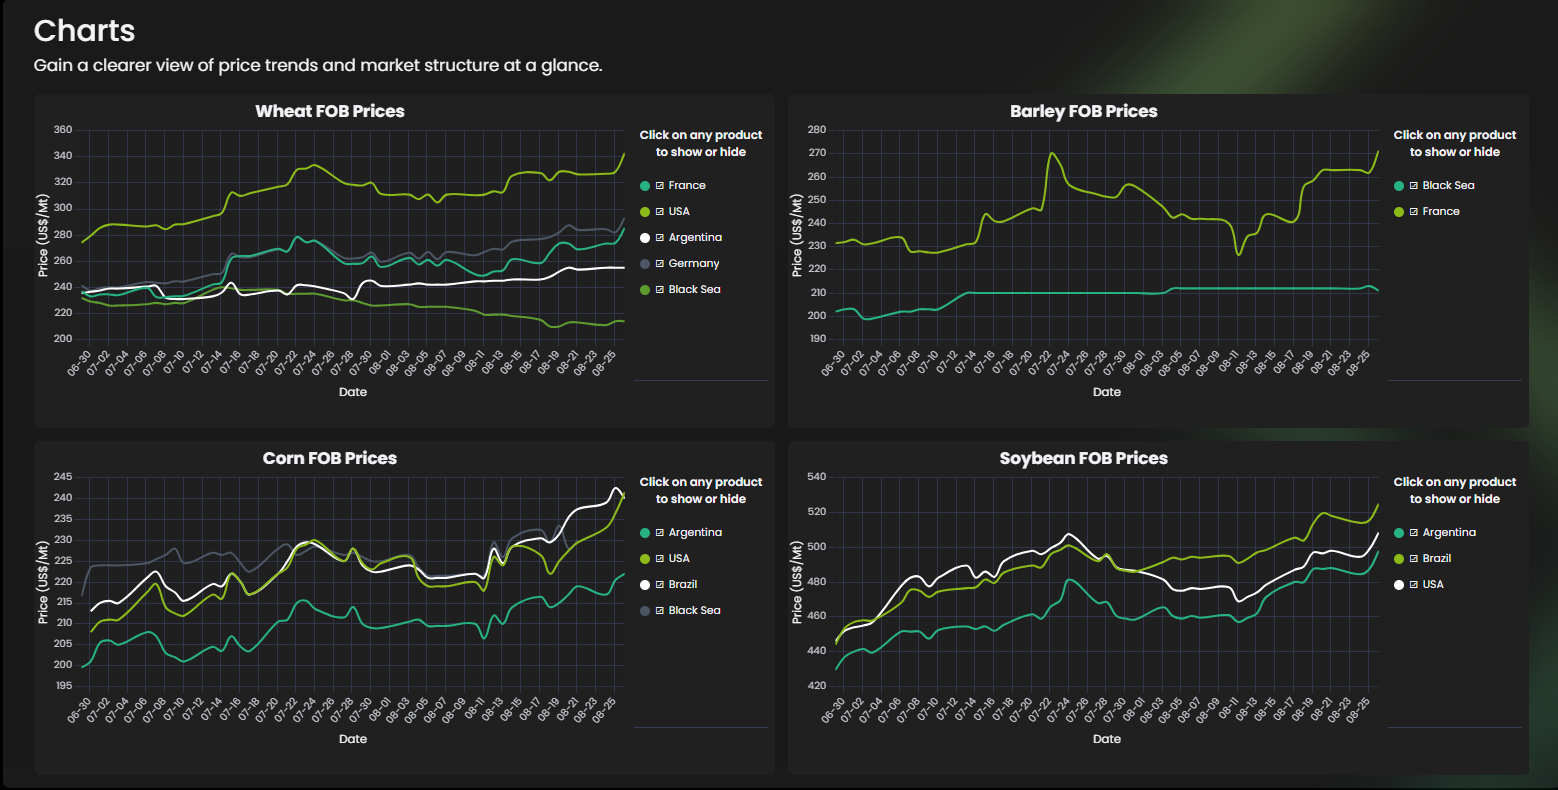Viewport: 1558px width, 790px height.
Task: Click white USA dot in Soybean legend
Action: point(1399,585)
